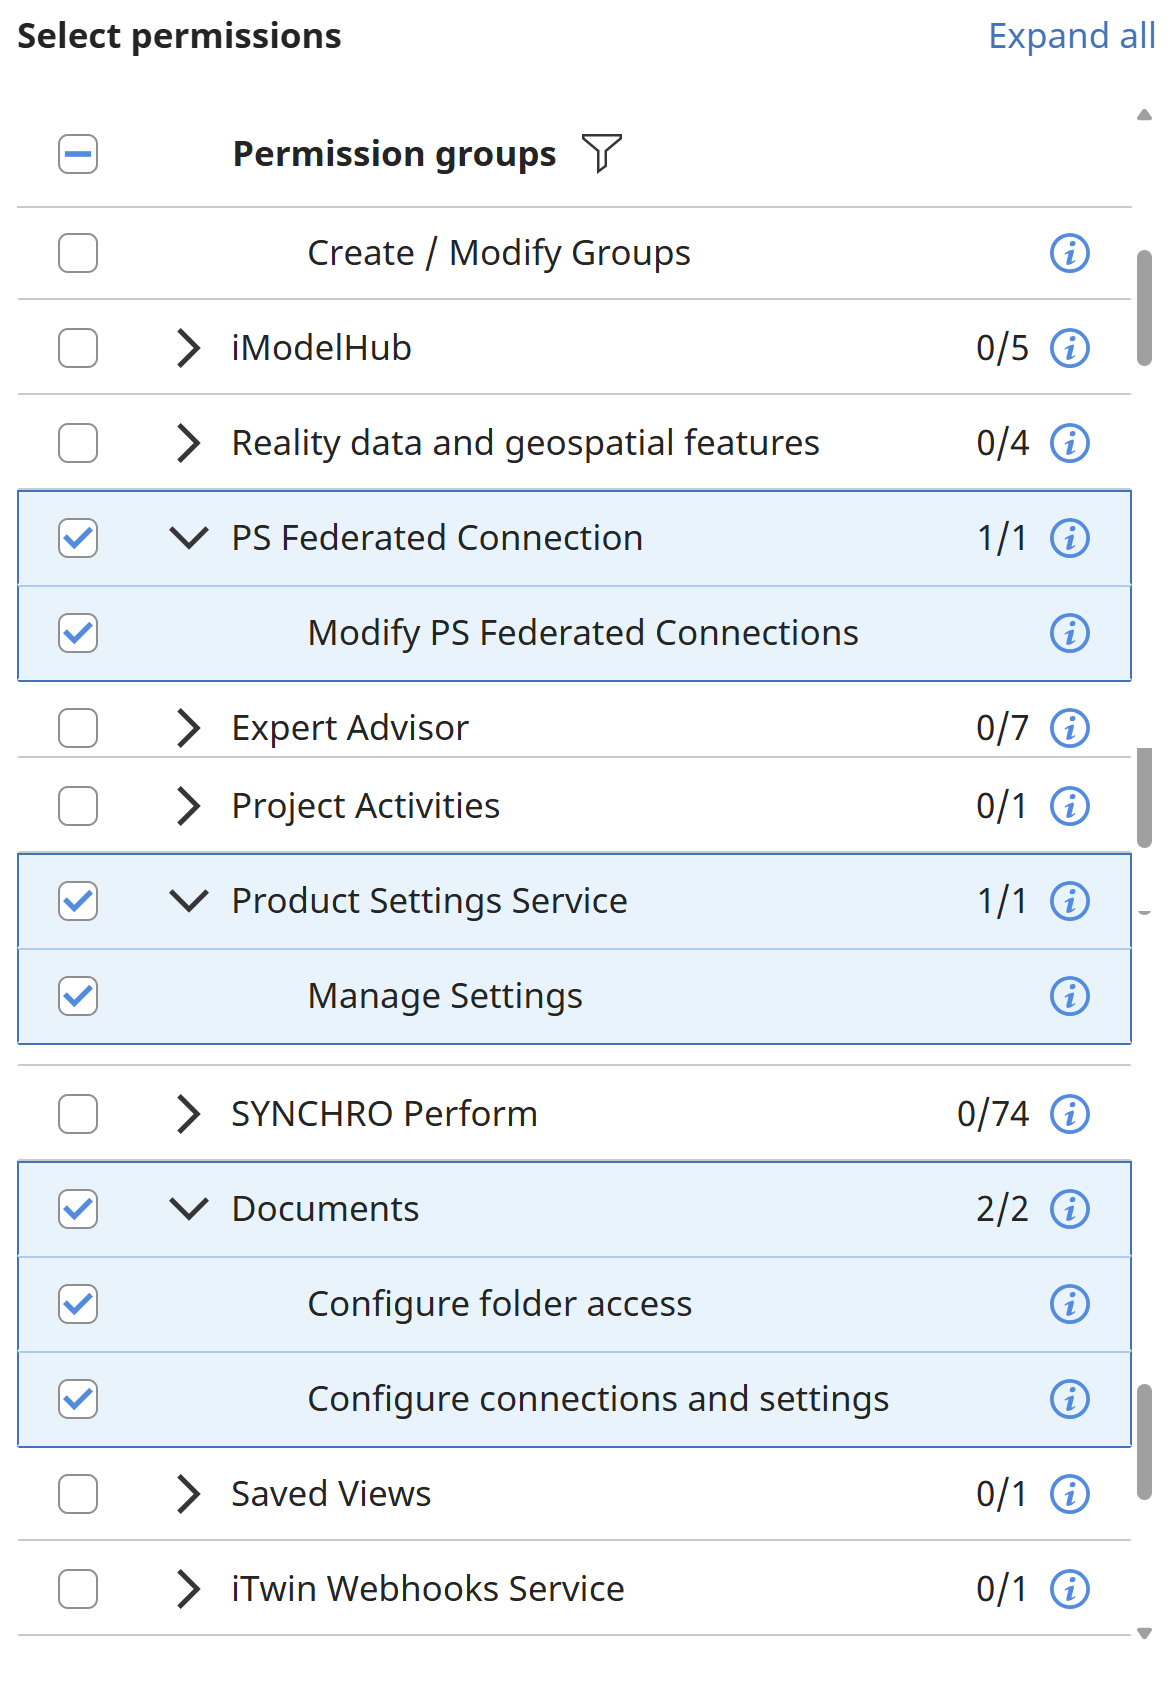
Task: Show info for Configure folder access
Action: click(x=1069, y=1304)
